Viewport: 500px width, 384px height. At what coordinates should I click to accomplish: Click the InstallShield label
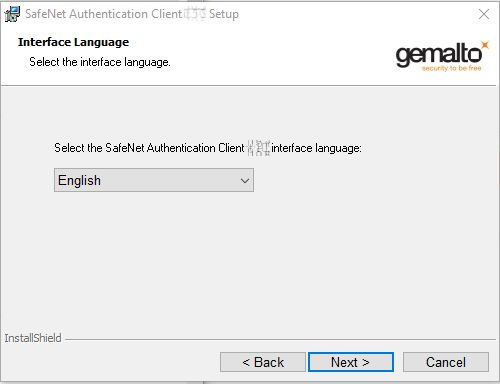[33, 338]
